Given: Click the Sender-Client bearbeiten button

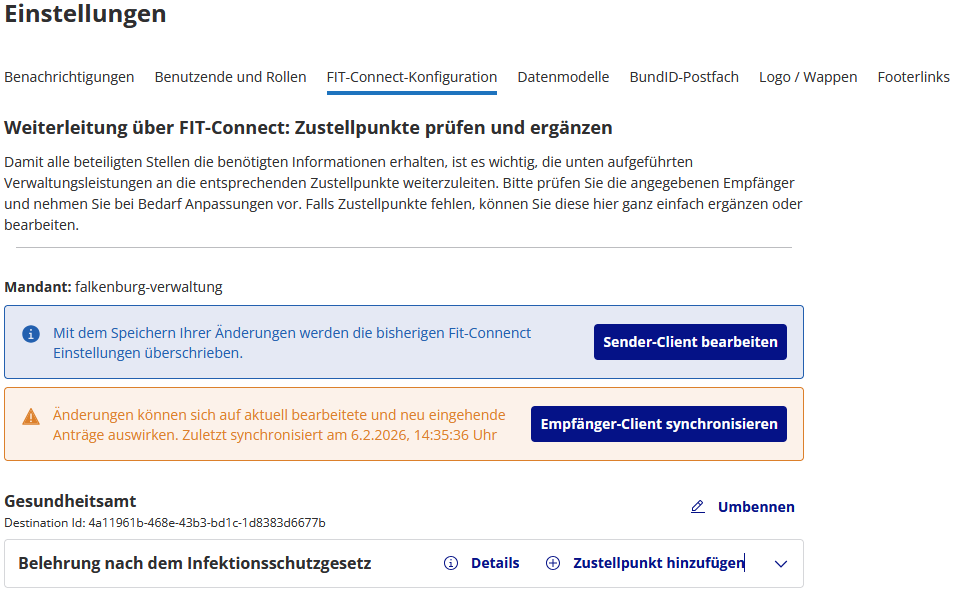Looking at the screenshot, I should [x=690, y=341].
